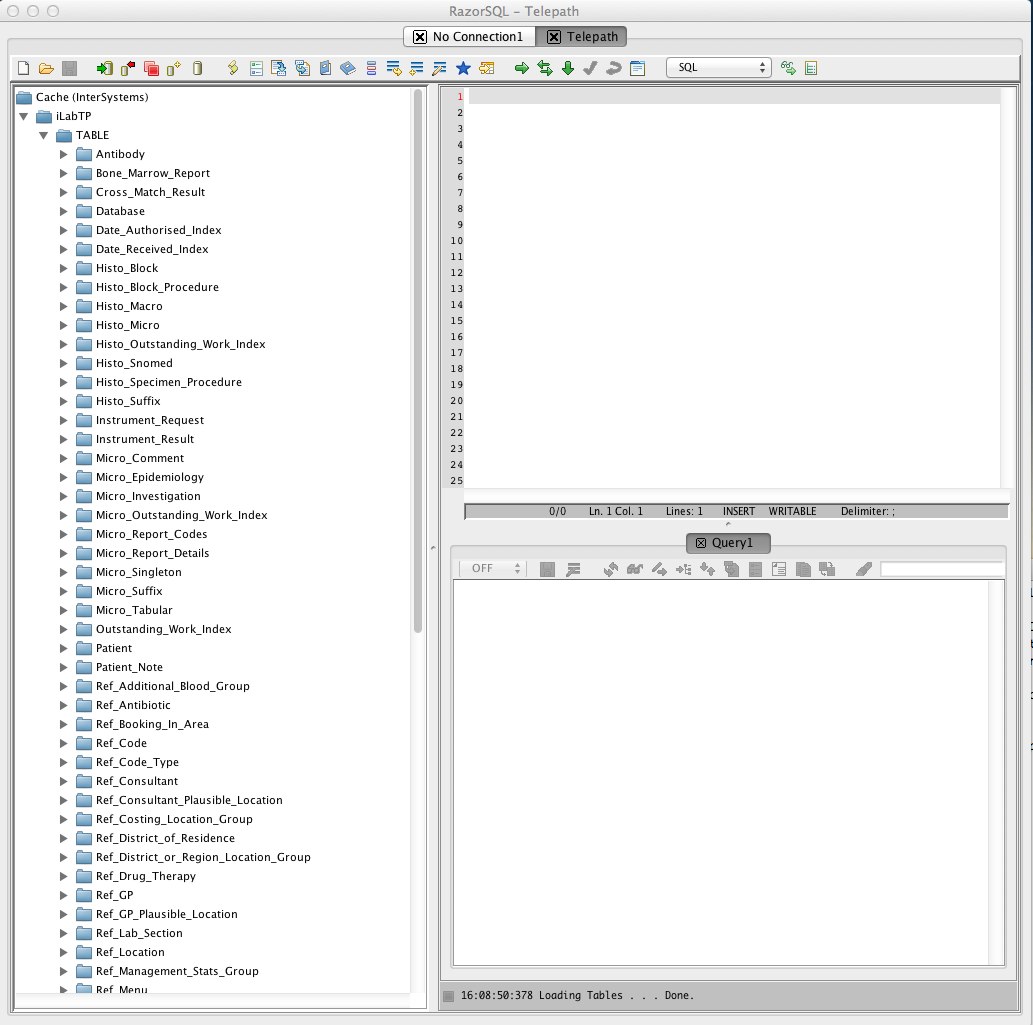Click the green-lined document icon at toolbar end
The height and width of the screenshot is (1025, 1033).
tap(811, 68)
